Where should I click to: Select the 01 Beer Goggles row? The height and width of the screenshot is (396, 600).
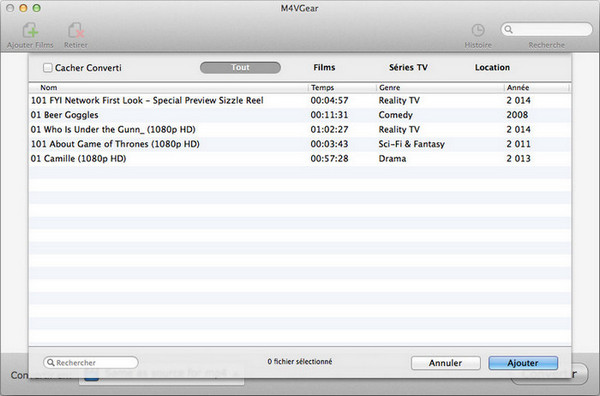(300, 115)
